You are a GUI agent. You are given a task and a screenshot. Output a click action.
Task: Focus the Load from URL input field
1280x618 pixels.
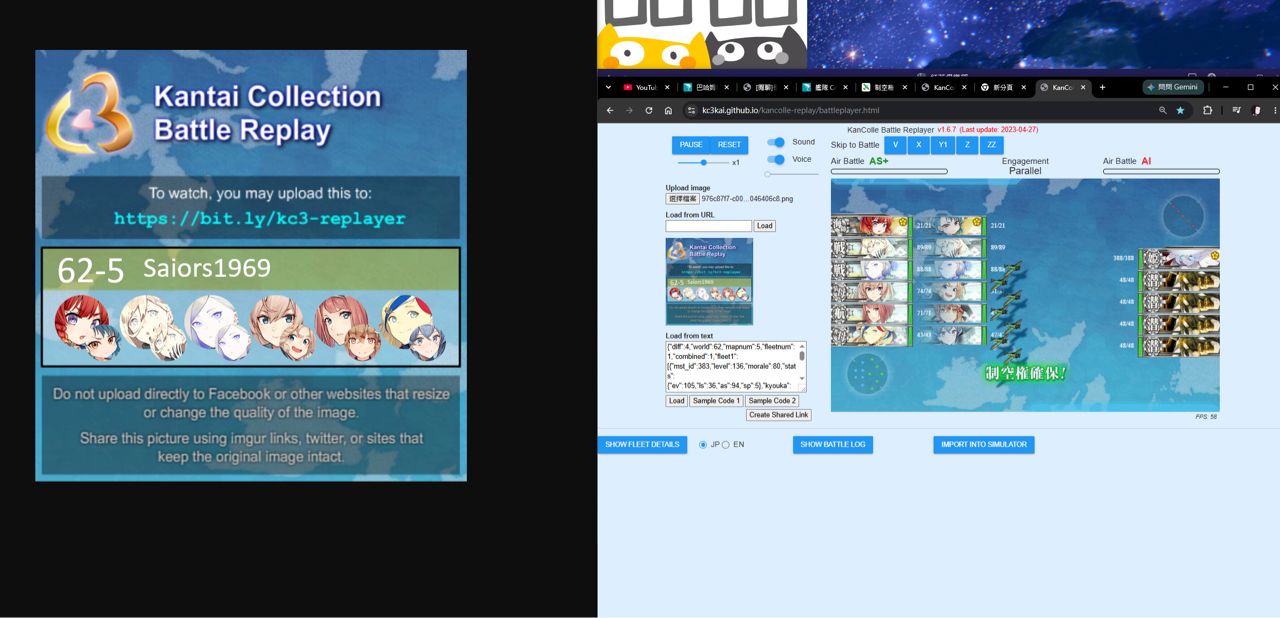pos(709,226)
